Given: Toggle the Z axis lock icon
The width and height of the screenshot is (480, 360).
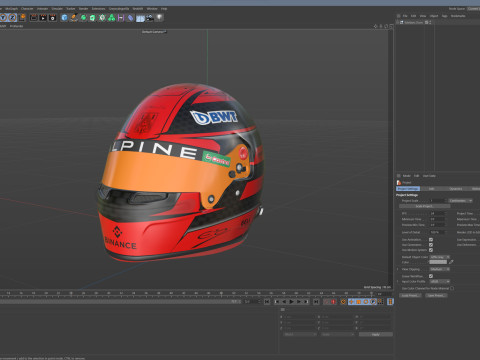Looking at the screenshot, I should tap(13, 17).
